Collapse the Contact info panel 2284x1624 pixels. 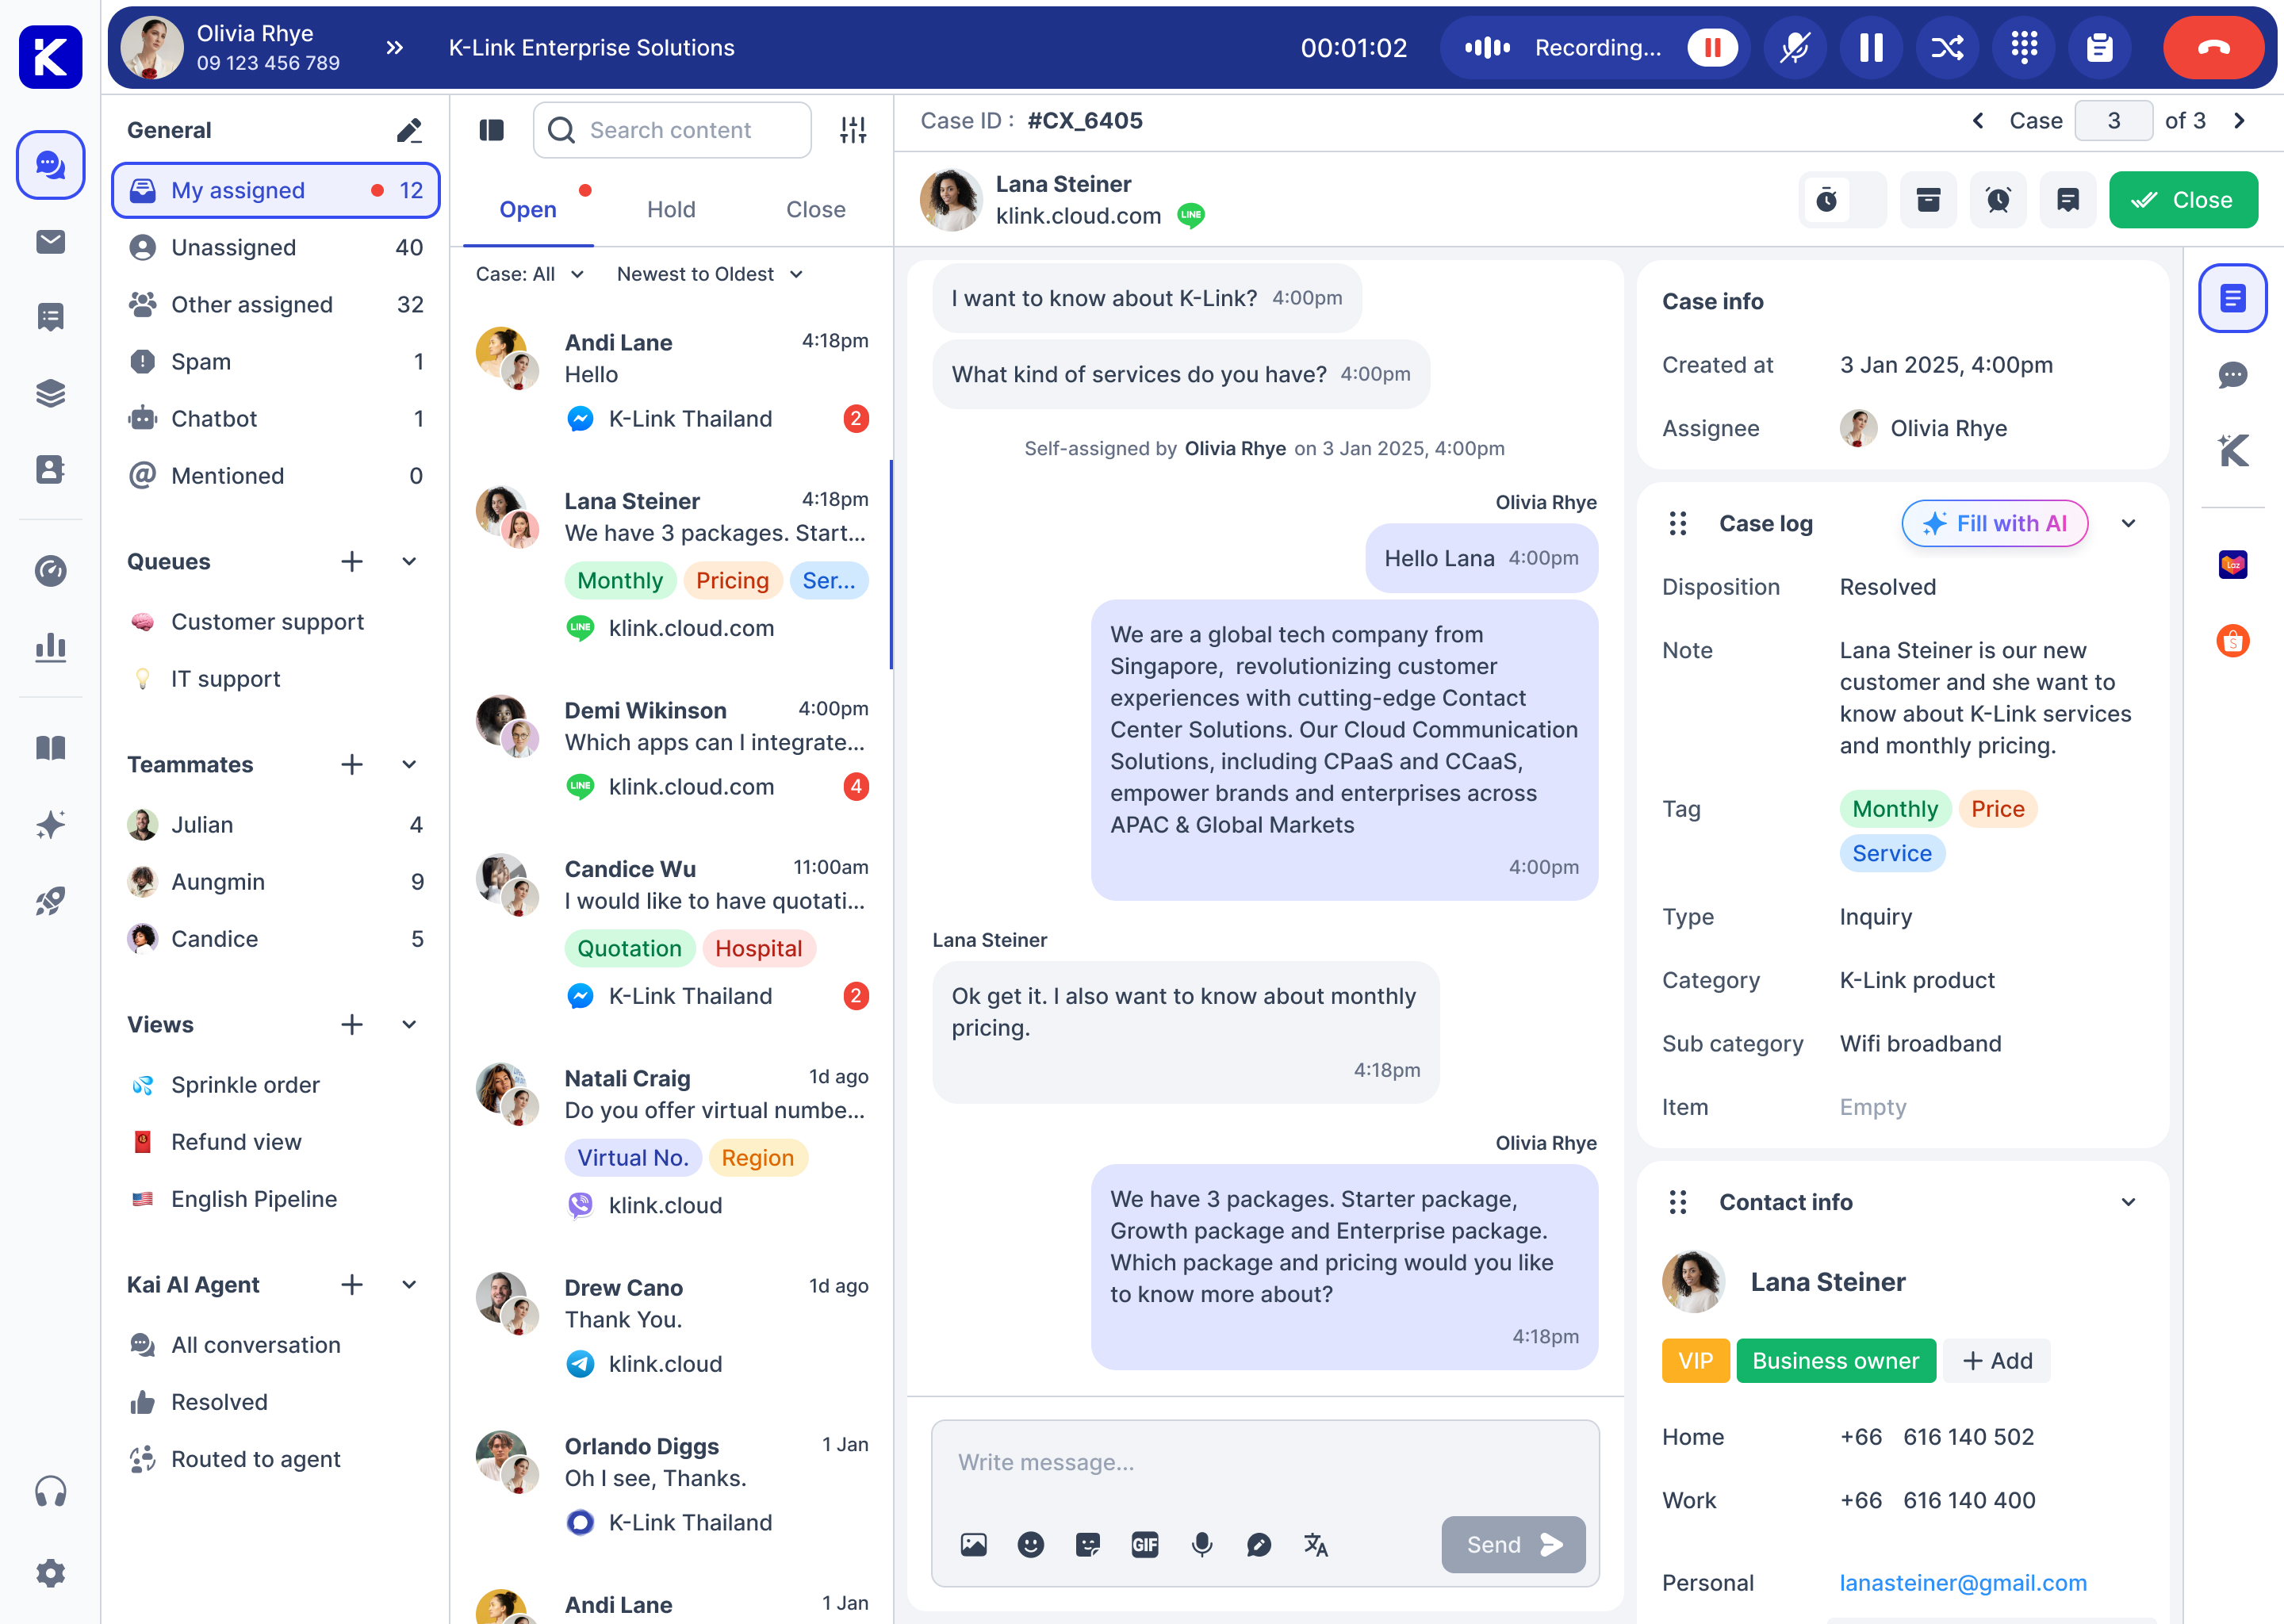point(2128,1202)
